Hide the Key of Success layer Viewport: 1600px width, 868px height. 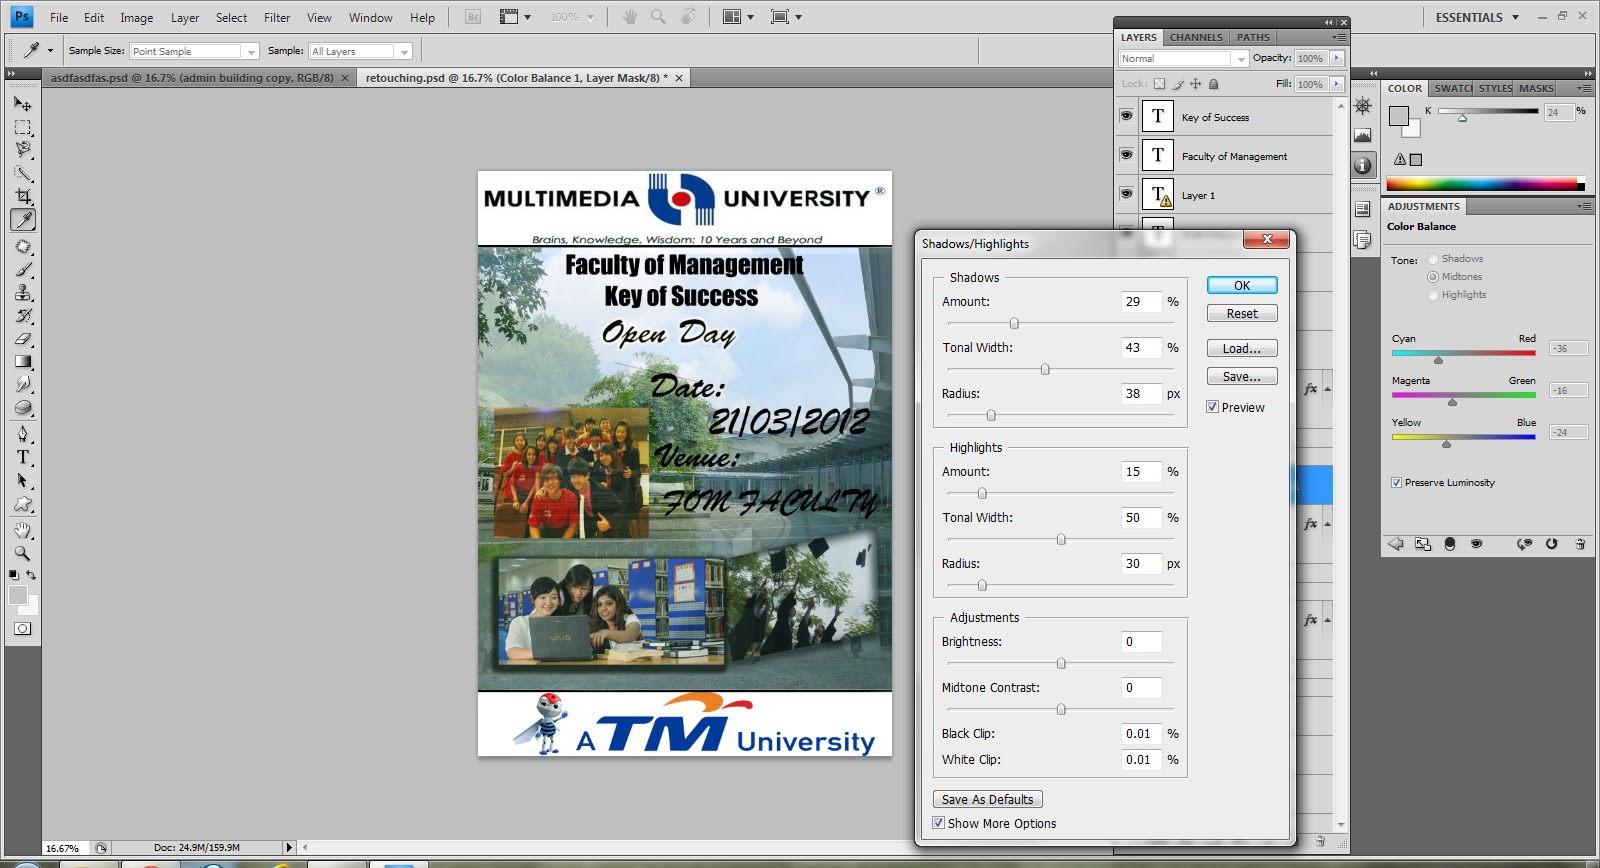(1126, 116)
